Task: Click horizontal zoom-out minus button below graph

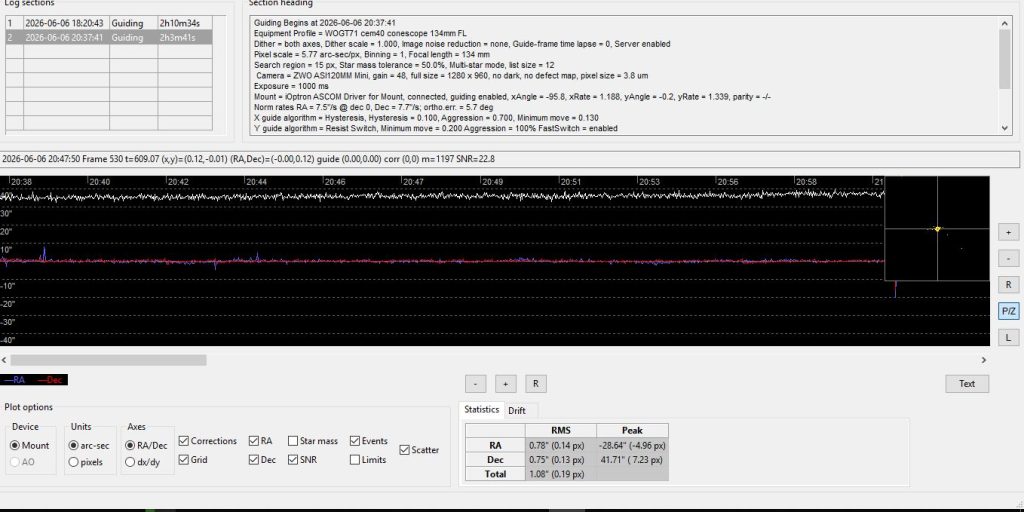Action: coord(475,384)
